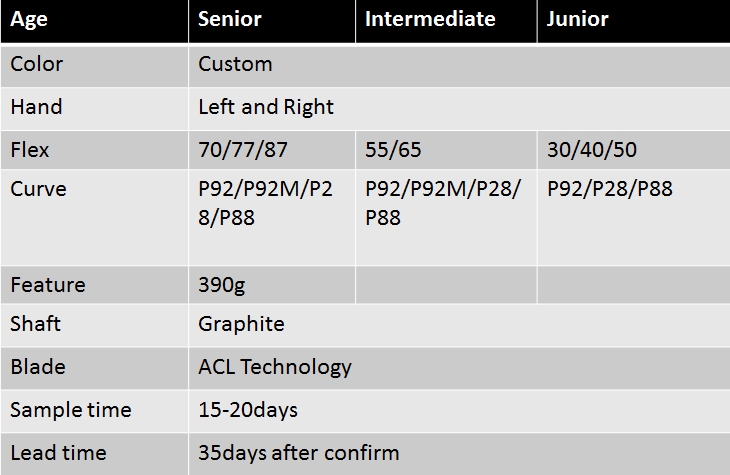Viewport: 730px width, 475px height.
Task: Click the Senior flex 70/77/87 cell
Action: pos(272,150)
